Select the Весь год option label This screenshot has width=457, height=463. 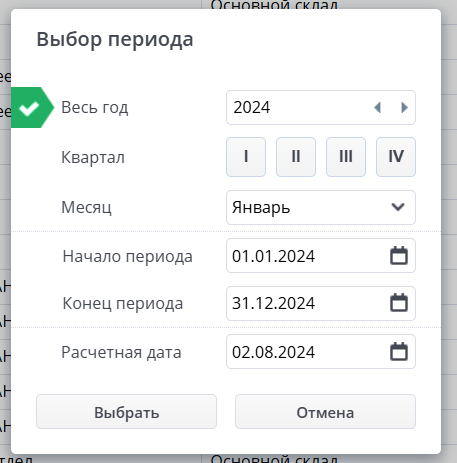point(95,108)
